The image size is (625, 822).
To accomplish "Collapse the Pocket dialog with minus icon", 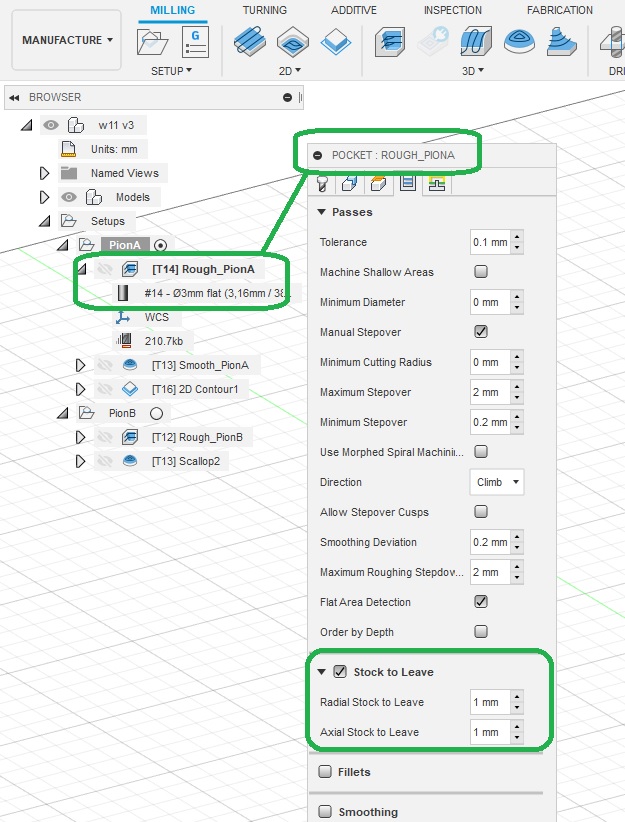I will [317, 156].
